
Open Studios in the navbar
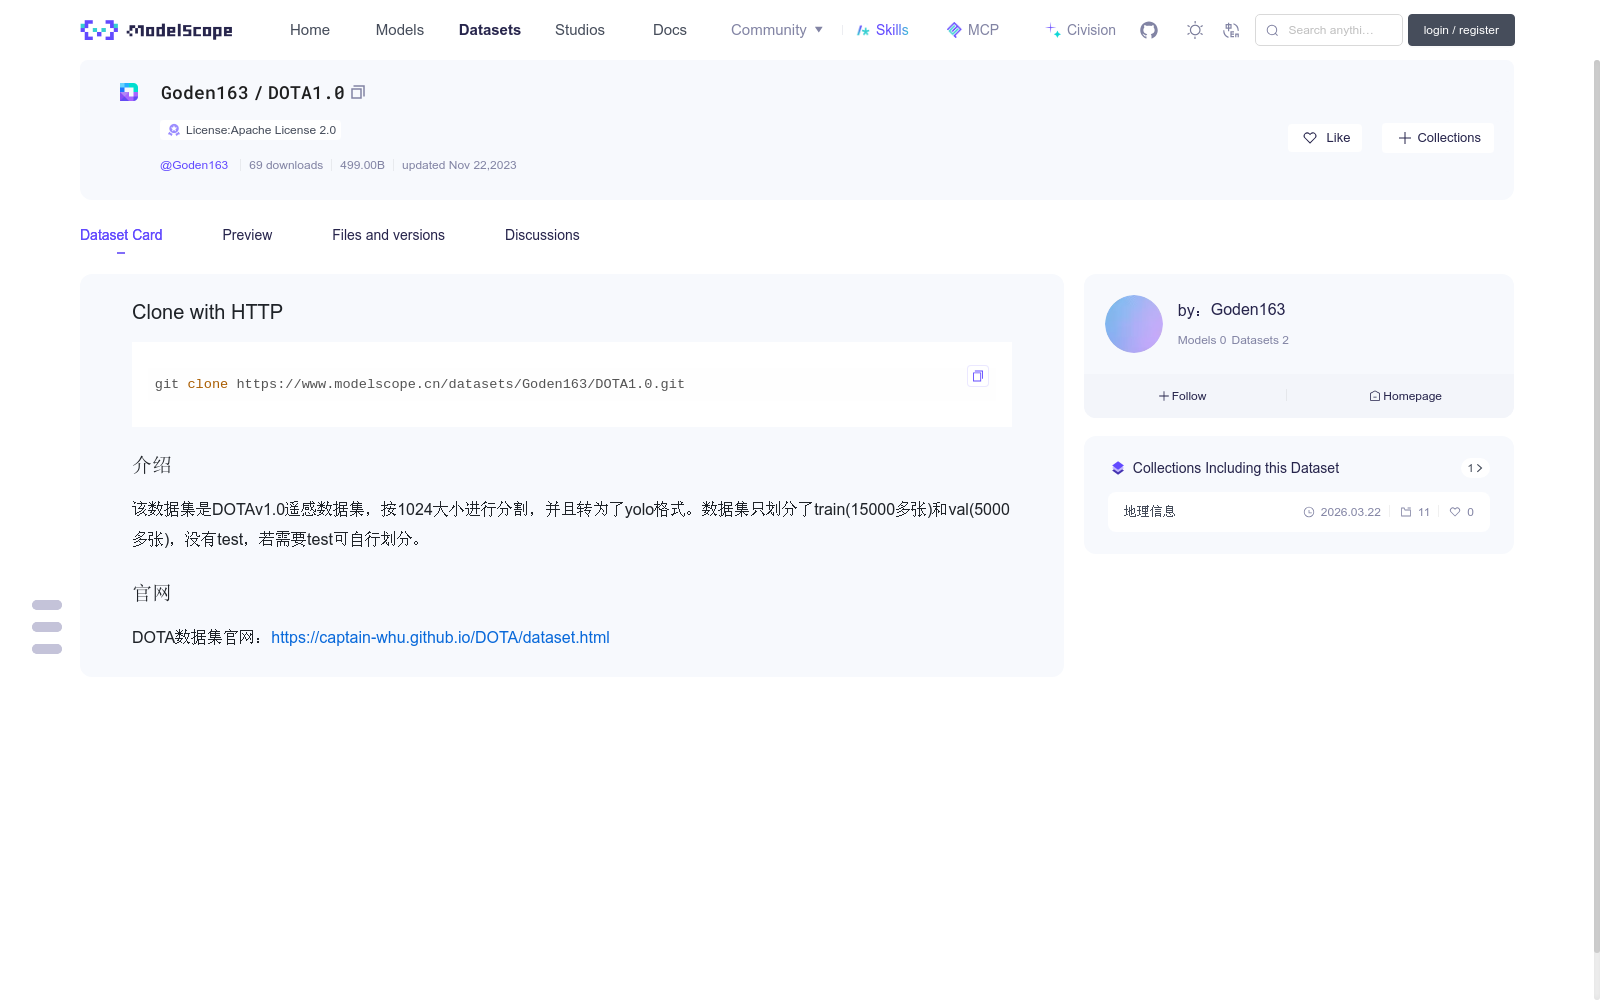(580, 30)
